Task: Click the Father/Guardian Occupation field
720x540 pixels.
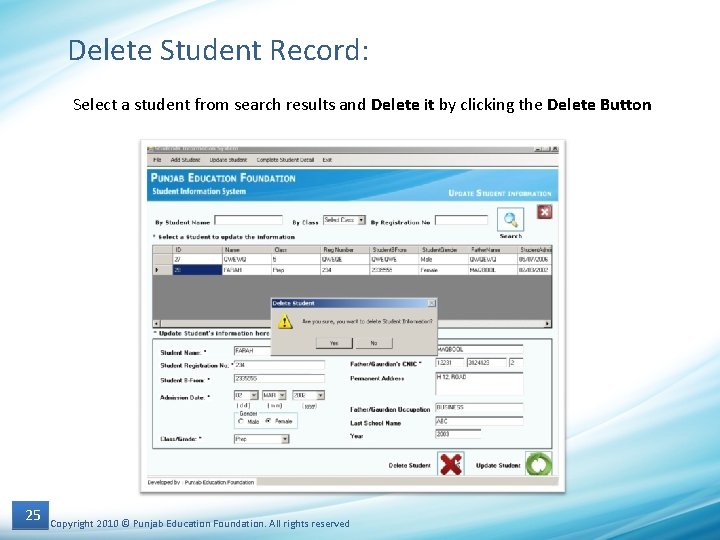Action: (x=479, y=408)
